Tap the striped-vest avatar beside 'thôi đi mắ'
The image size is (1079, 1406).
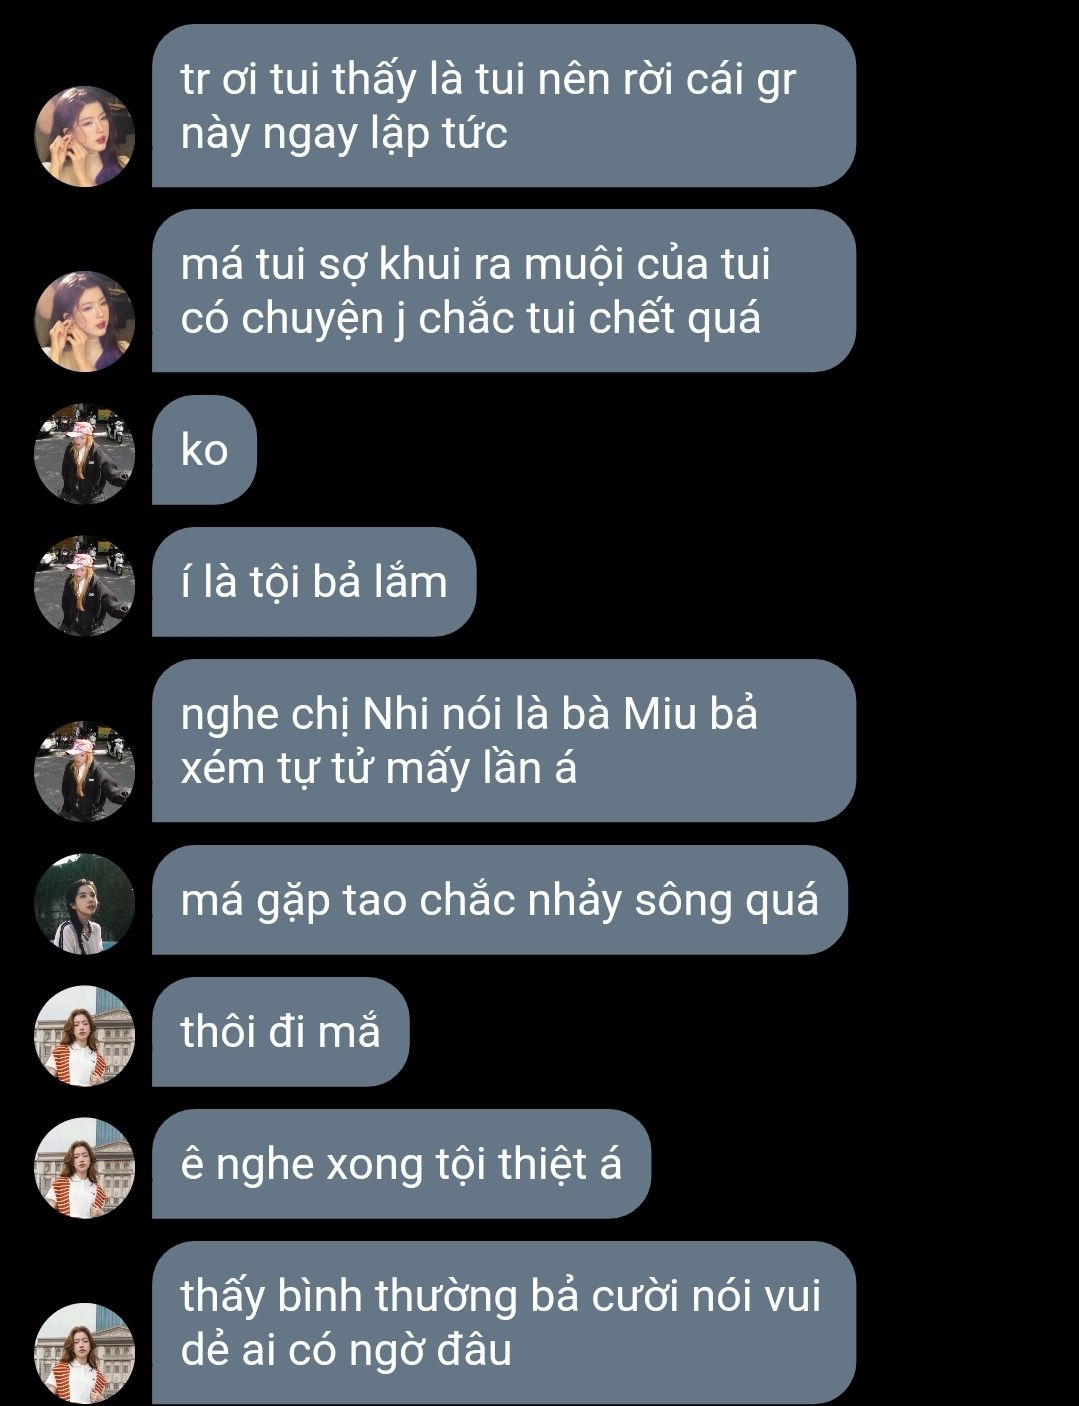(x=85, y=1036)
